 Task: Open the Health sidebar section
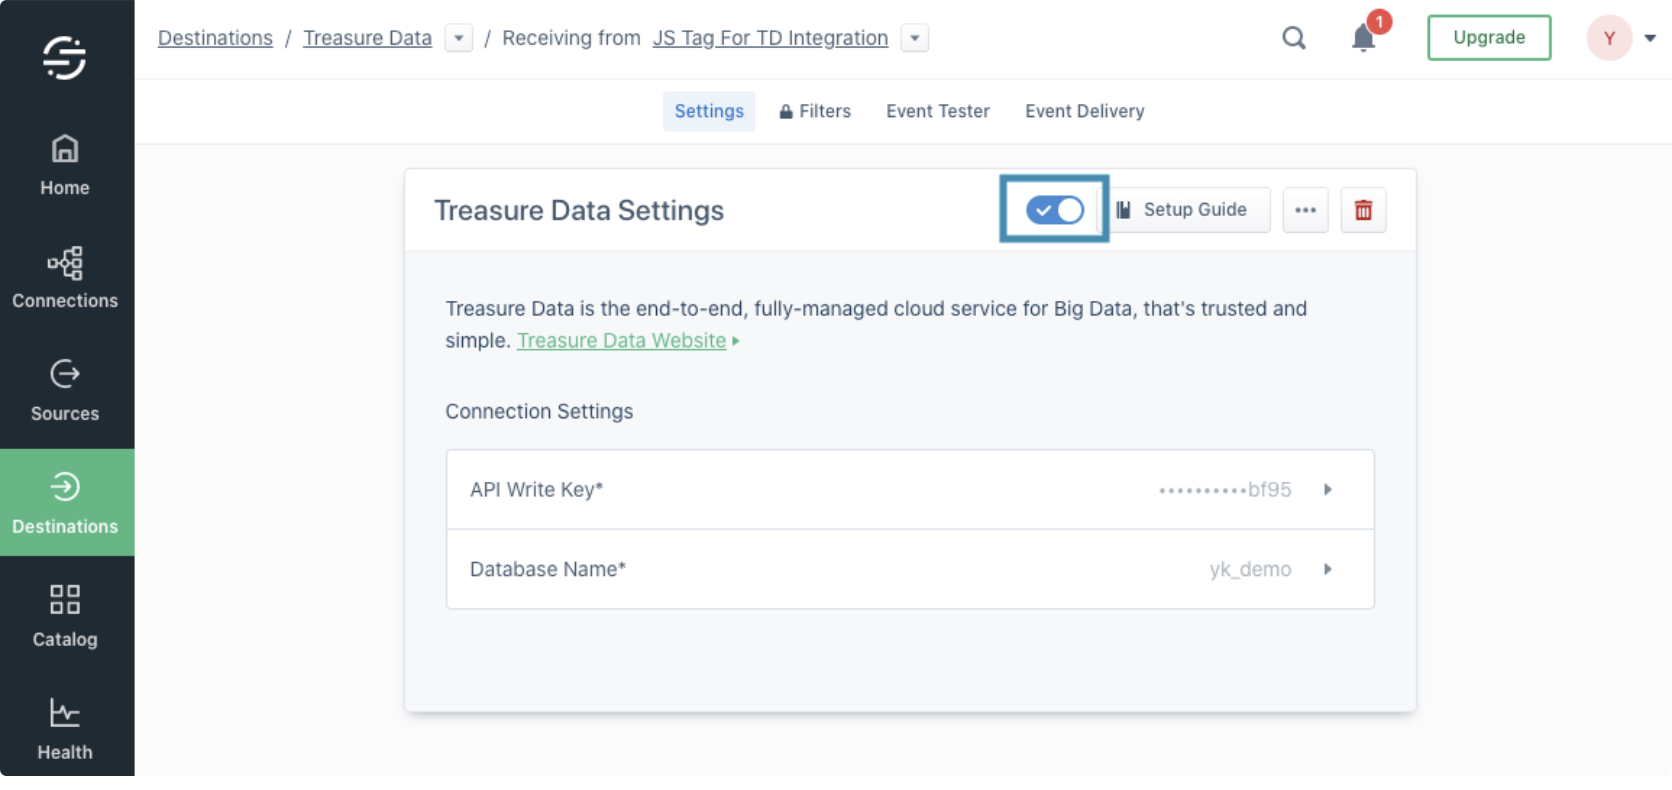click(65, 729)
